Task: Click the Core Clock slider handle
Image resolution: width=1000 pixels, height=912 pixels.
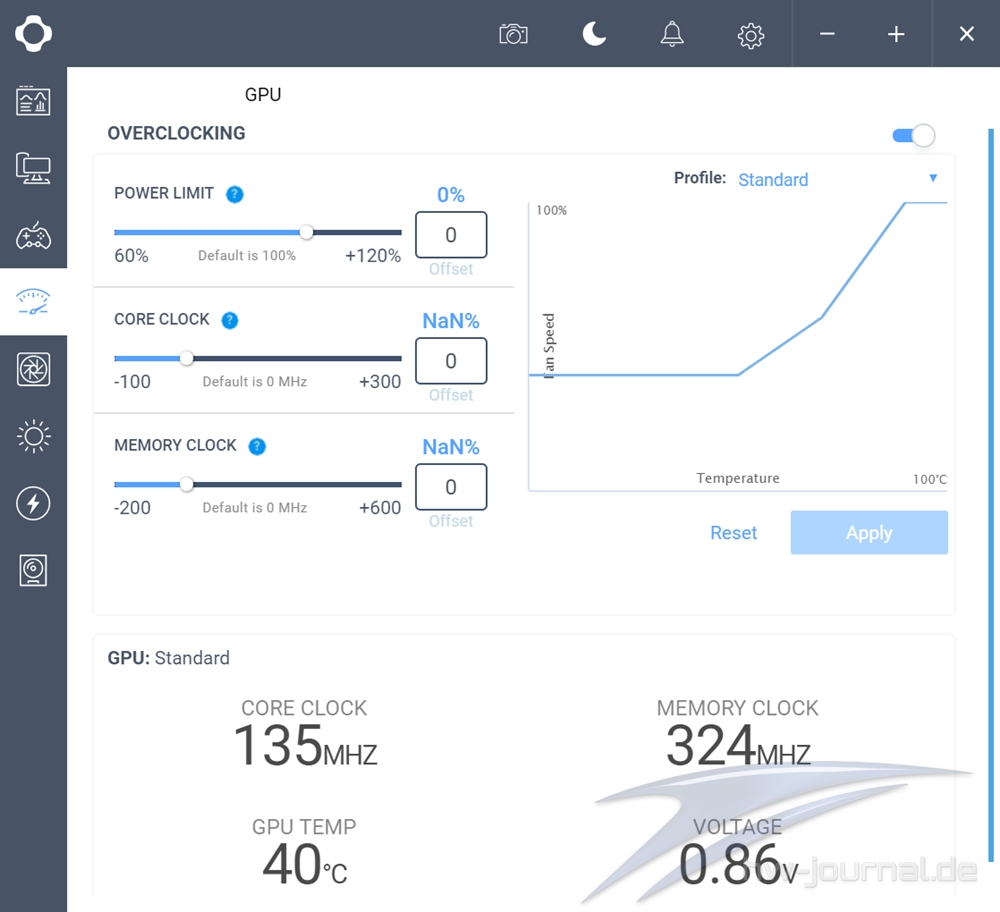Action: coord(186,358)
